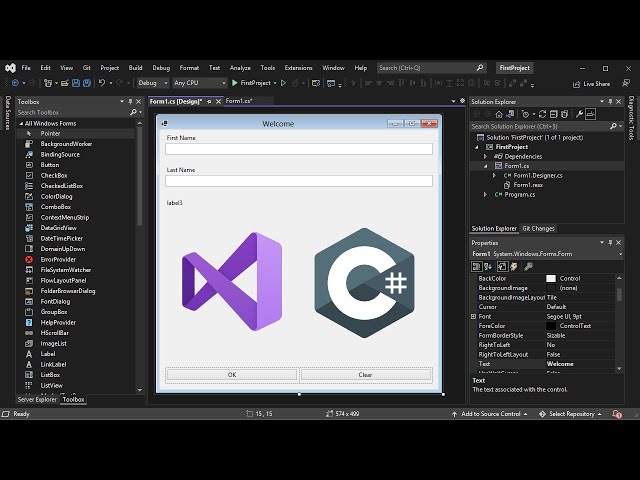Click the Clear button on the form
This screenshot has width=640, height=480.
[365, 375]
